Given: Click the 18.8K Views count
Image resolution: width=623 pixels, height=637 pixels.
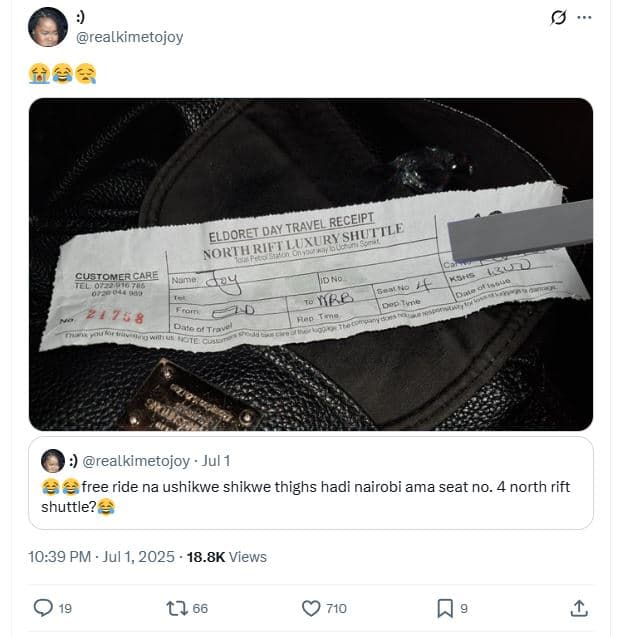Looking at the screenshot, I should 227,557.
